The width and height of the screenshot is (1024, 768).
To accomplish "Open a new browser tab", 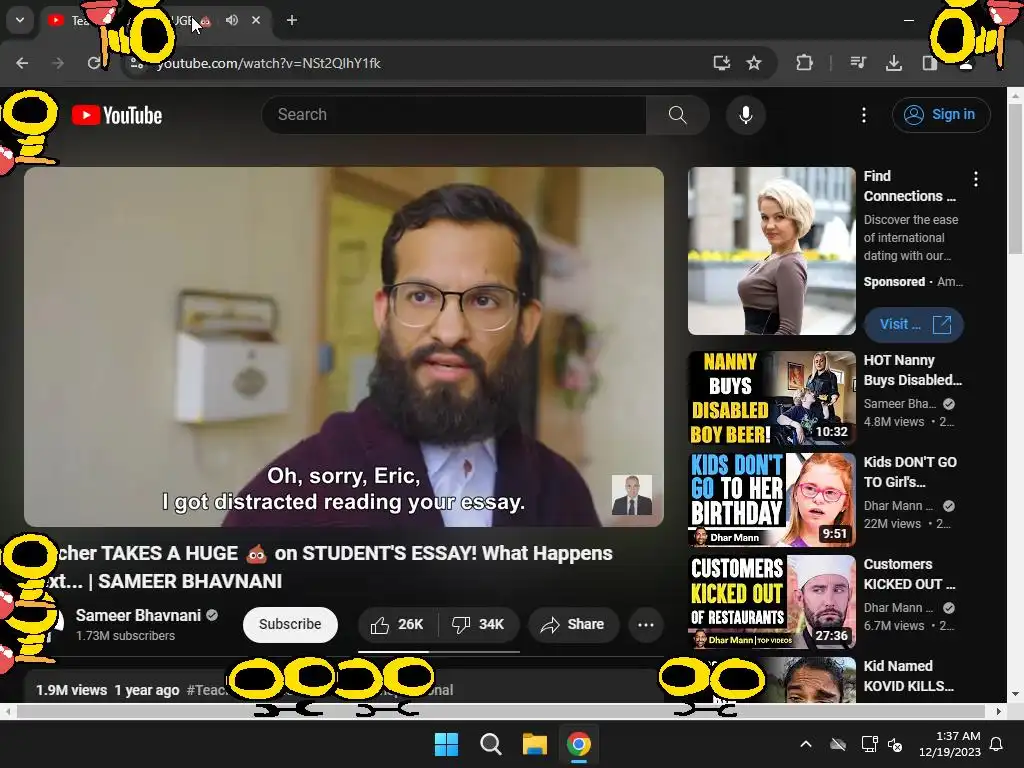I will click(x=292, y=20).
